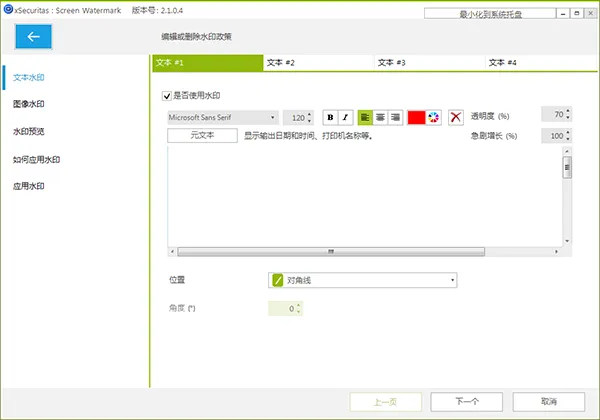Image resolution: width=600 pixels, height=420 pixels.
Task: Toggle the 是否使用水印 checkbox
Action: click(167, 96)
